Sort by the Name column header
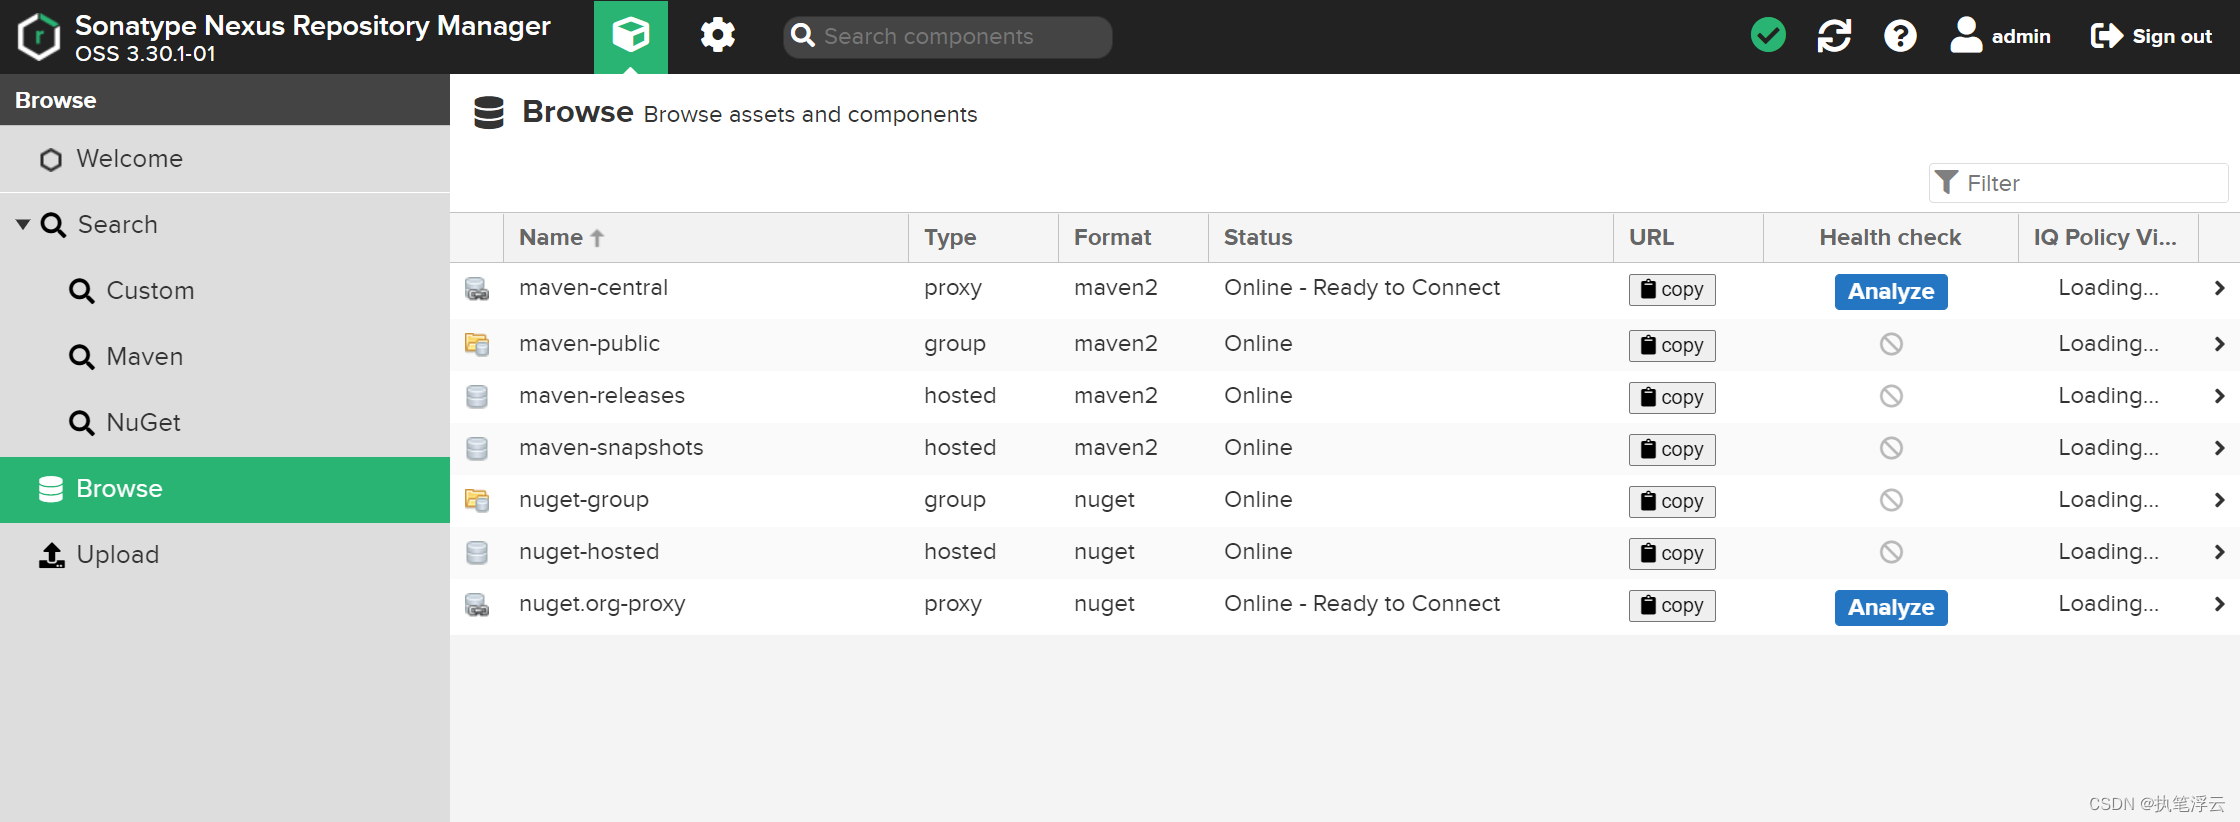This screenshot has width=2240, height=822. [x=705, y=237]
